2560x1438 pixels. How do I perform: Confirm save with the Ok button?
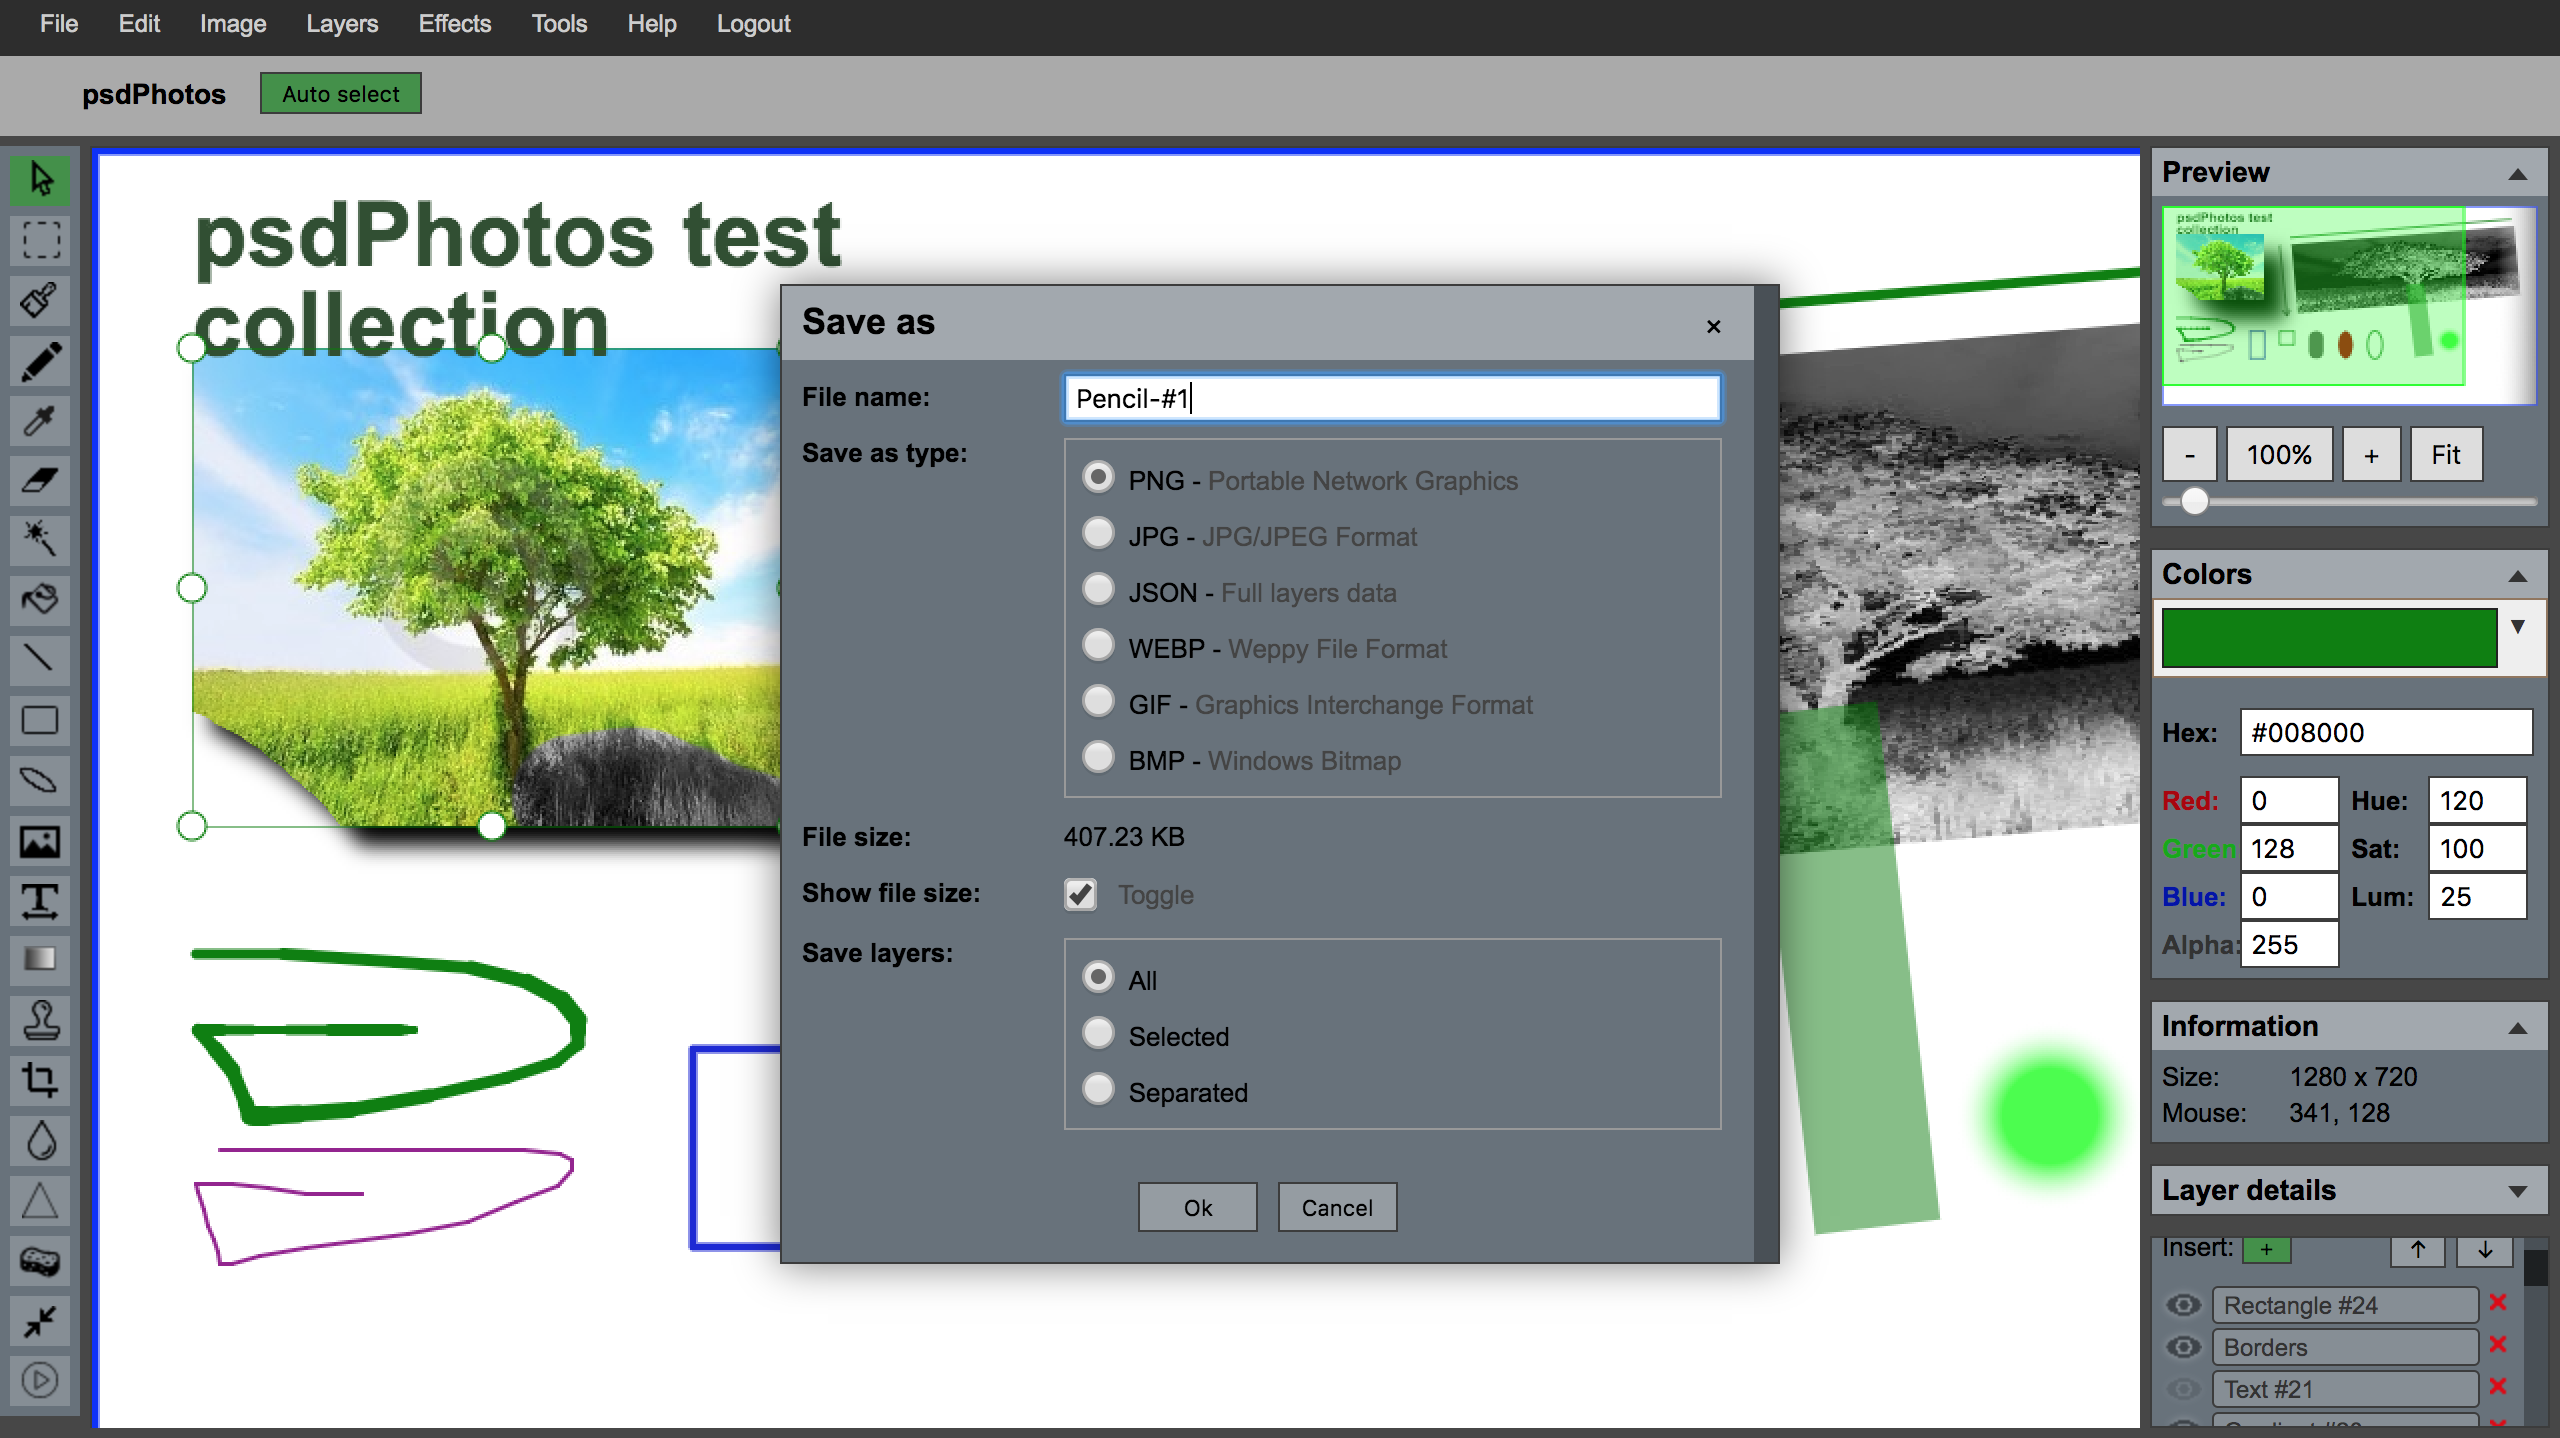pos(1197,1208)
